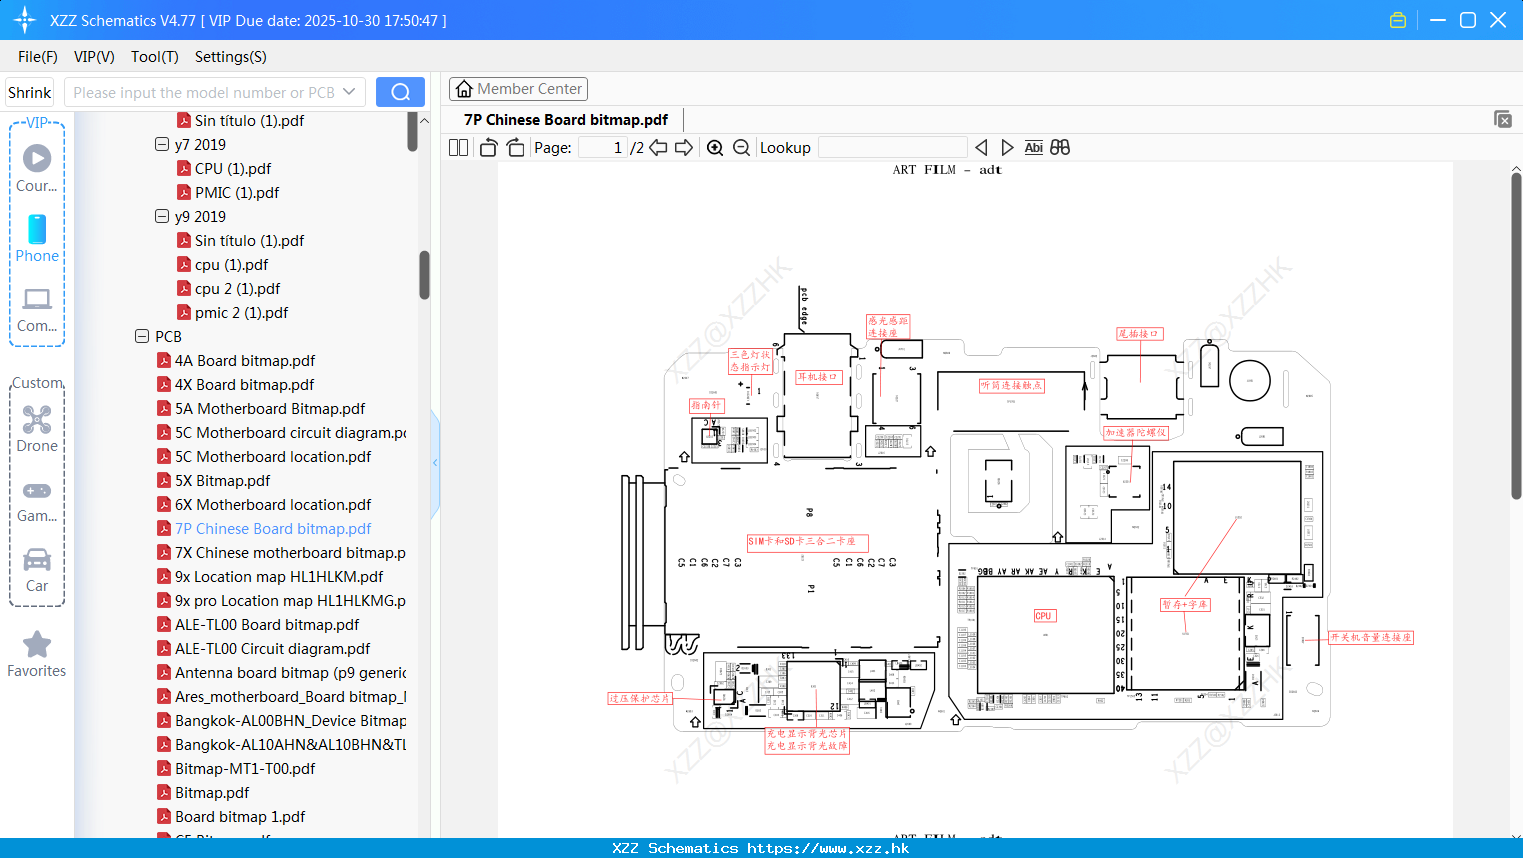Open ALE-TL00 Board bitmap.pdf

click(x=267, y=624)
